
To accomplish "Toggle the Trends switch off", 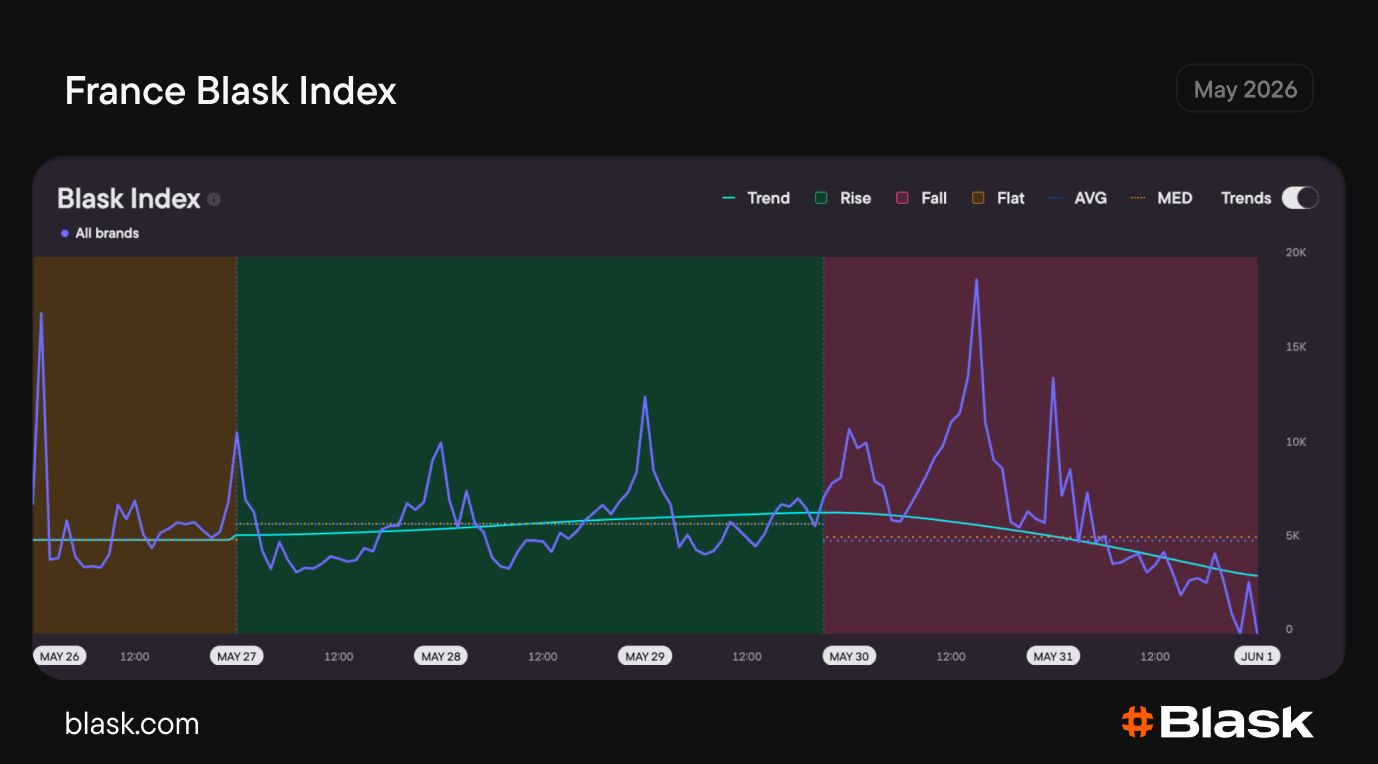I will [1300, 198].
